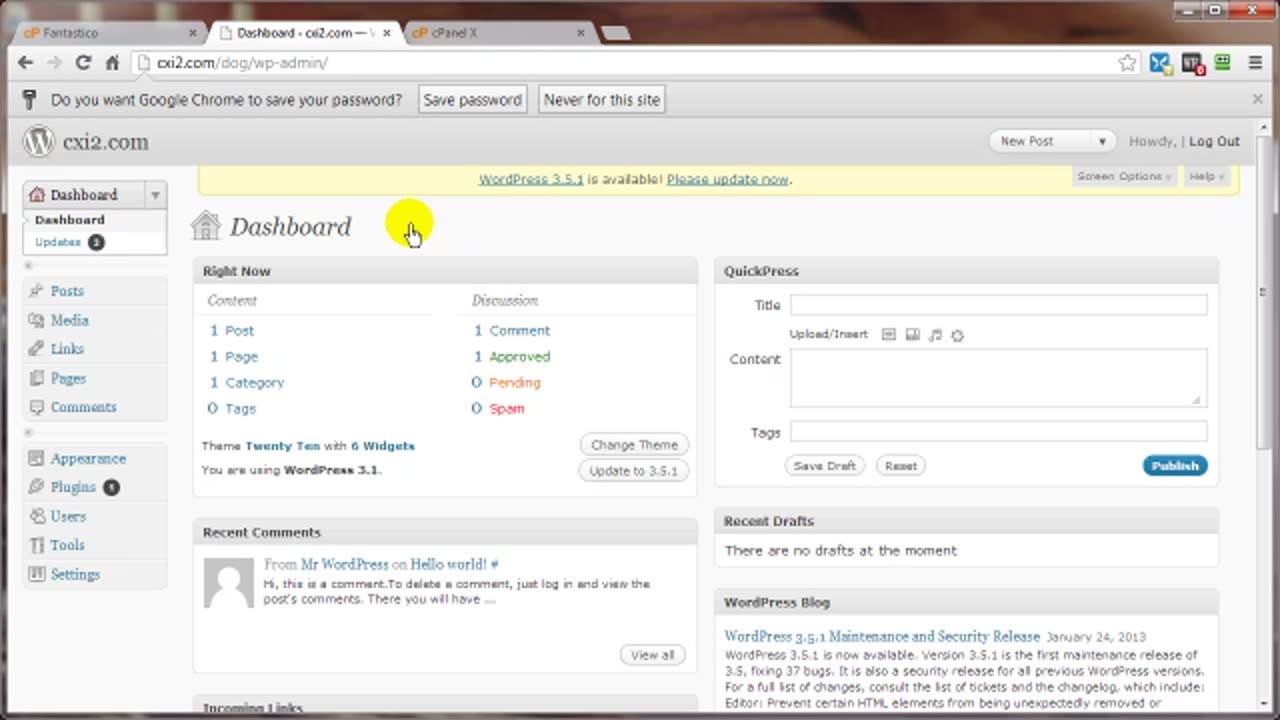Open the Chrome menu hamburger icon
Image resolution: width=1280 pixels, height=720 pixels.
coord(1256,63)
